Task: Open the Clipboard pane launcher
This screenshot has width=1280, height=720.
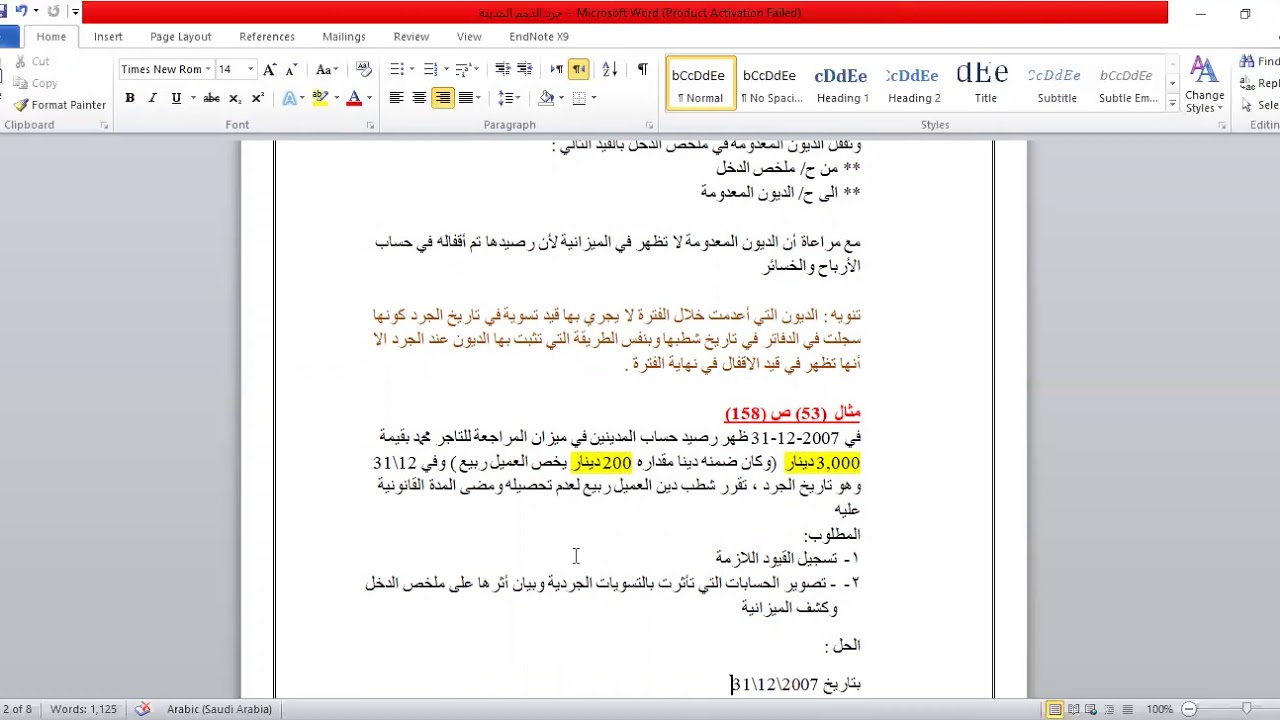Action: coord(104,126)
